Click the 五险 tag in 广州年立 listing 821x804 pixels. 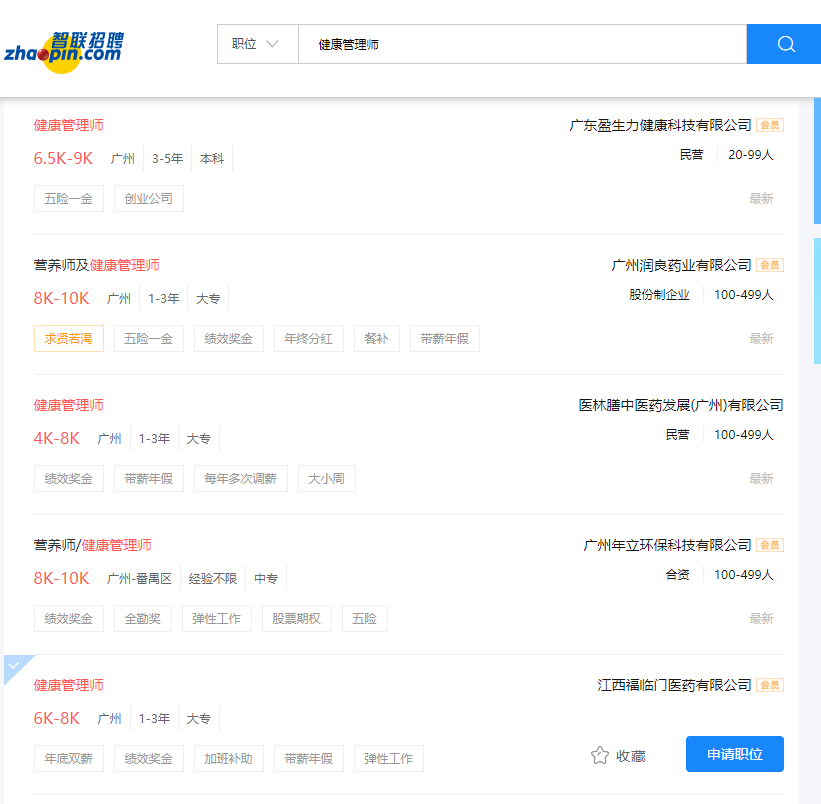click(364, 619)
